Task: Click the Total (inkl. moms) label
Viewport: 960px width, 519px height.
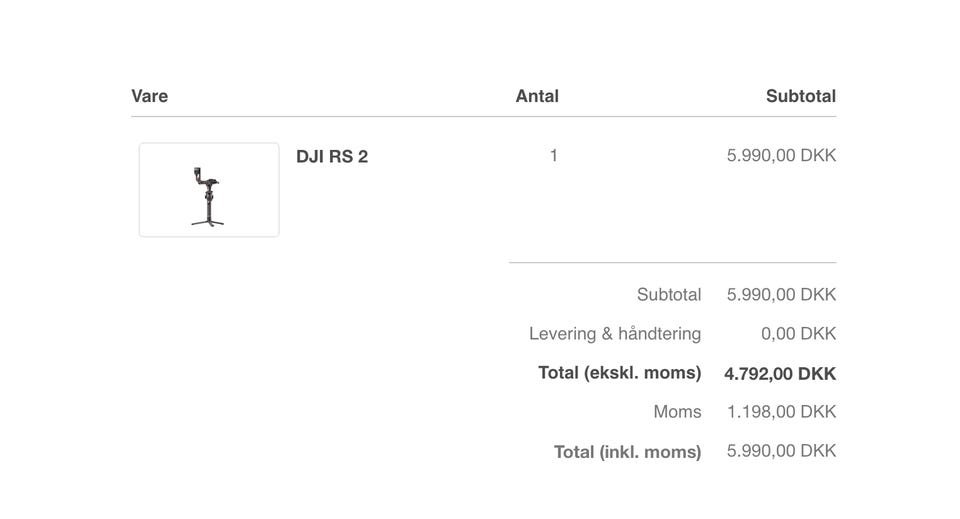Action: pos(628,452)
